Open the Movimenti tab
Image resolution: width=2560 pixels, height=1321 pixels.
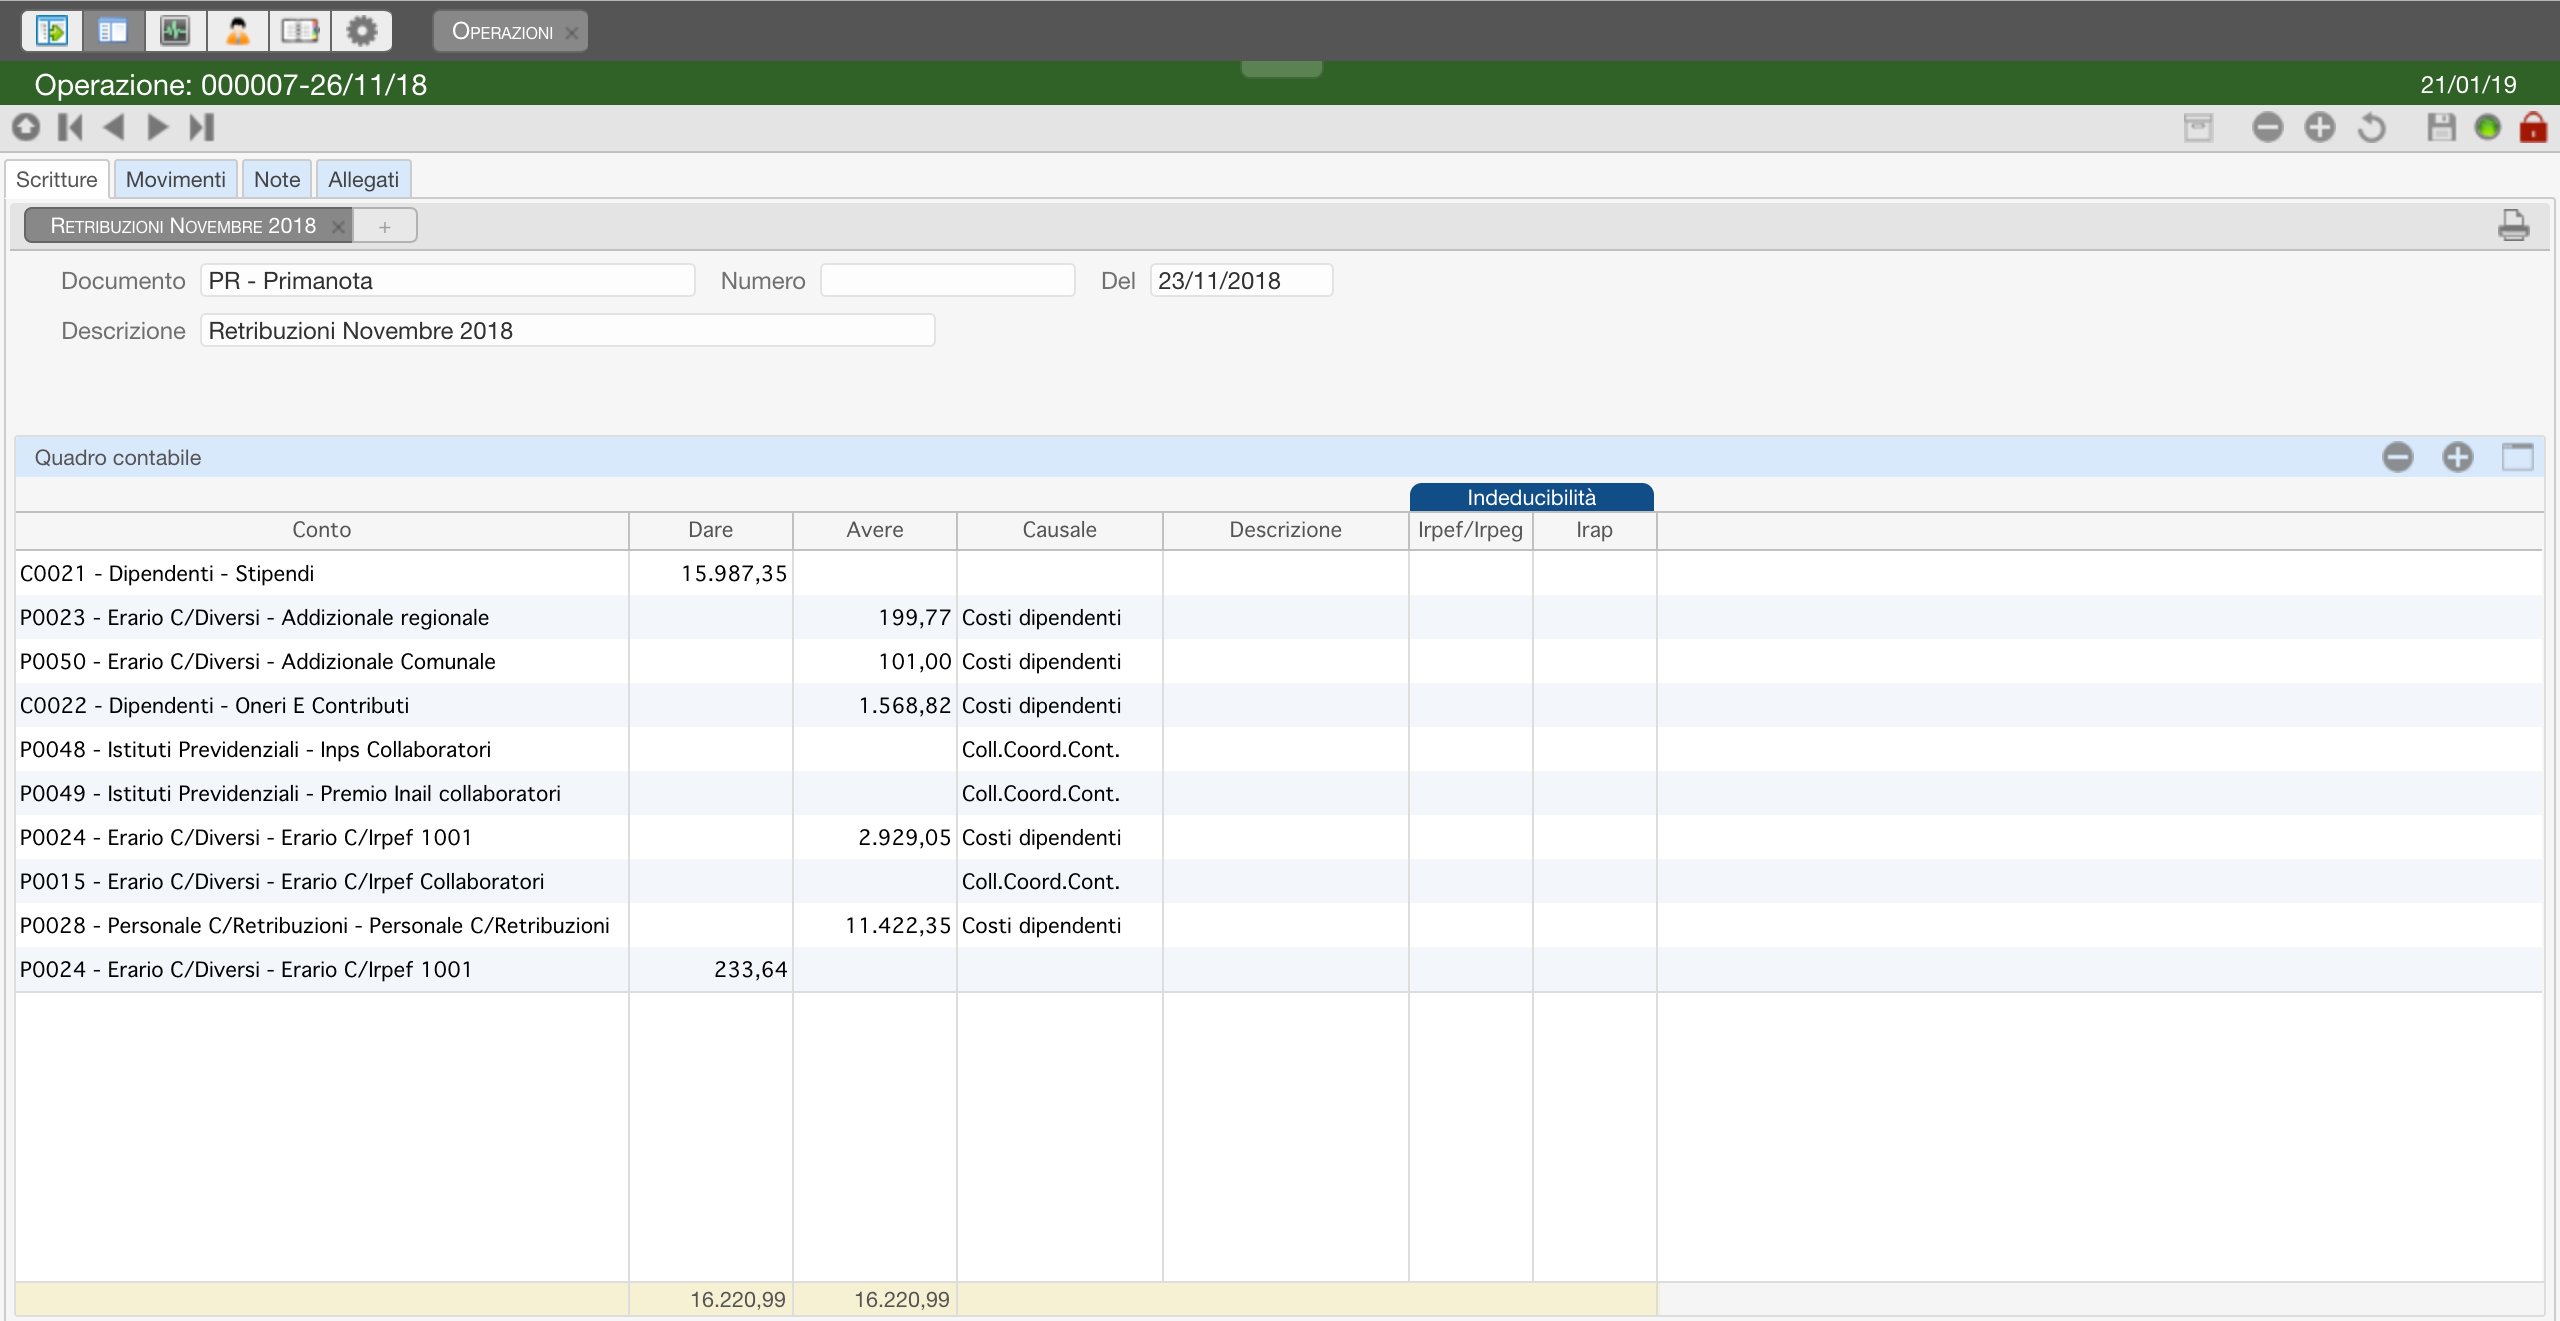175,179
